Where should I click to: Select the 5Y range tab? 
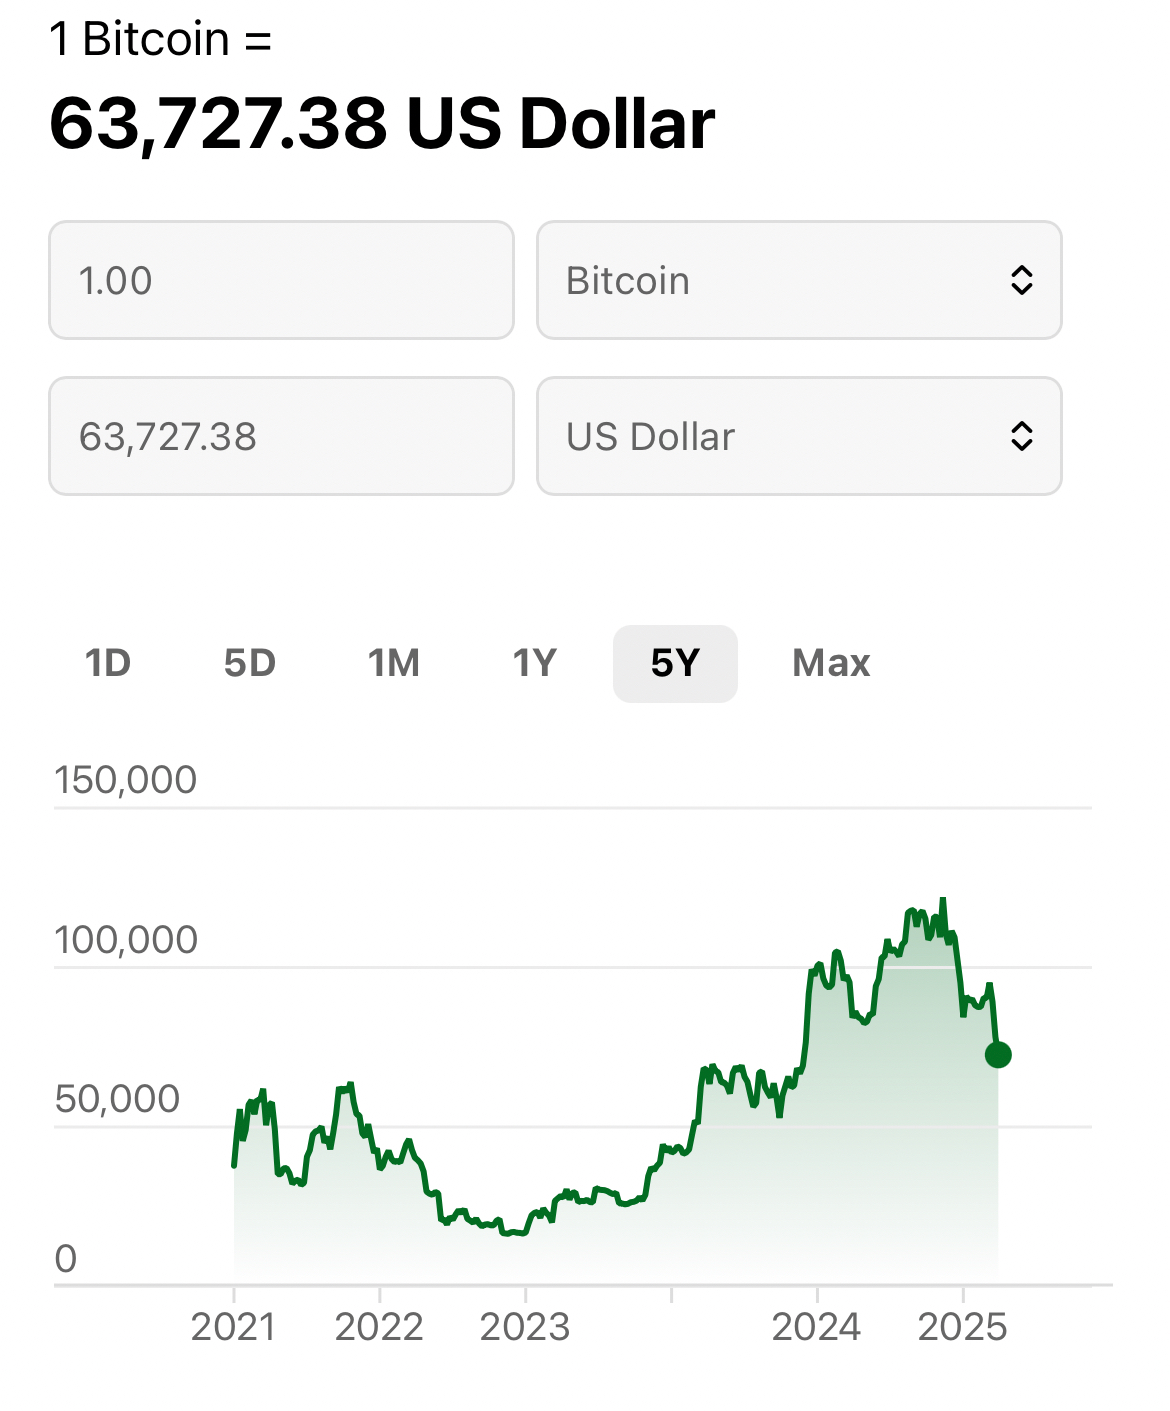(675, 664)
